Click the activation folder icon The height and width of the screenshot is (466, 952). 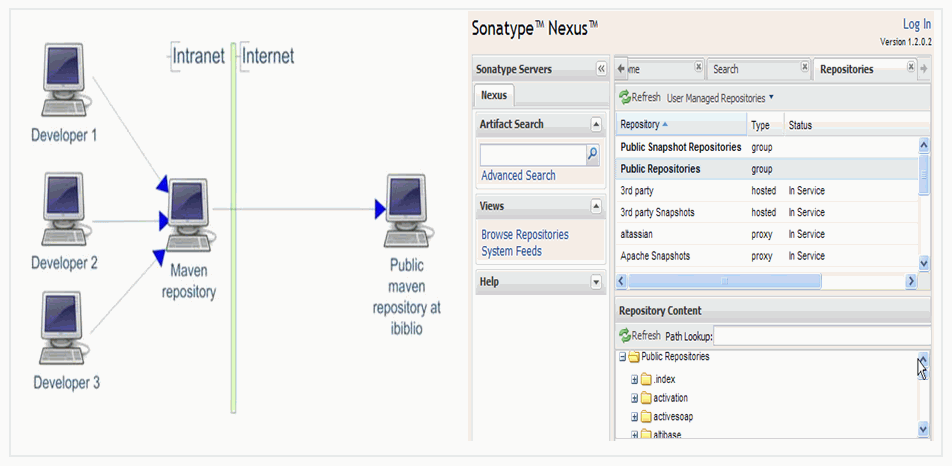click(646, 398)
